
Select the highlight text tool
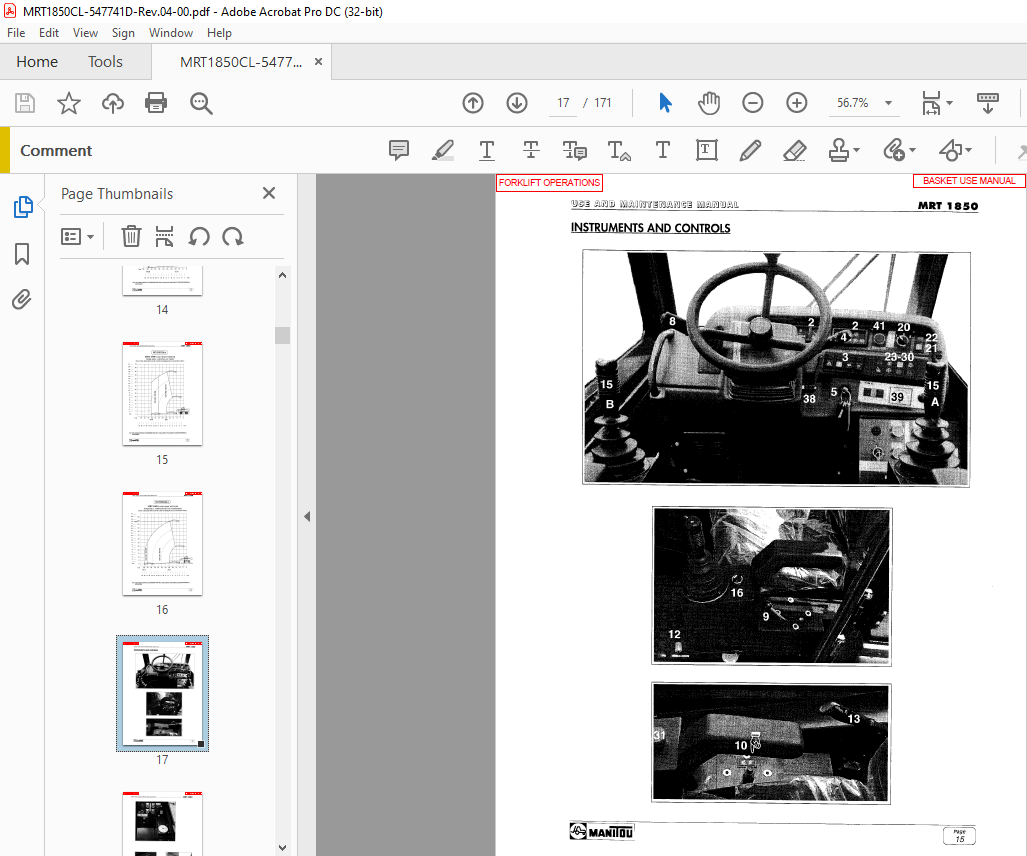pos(443,150)
